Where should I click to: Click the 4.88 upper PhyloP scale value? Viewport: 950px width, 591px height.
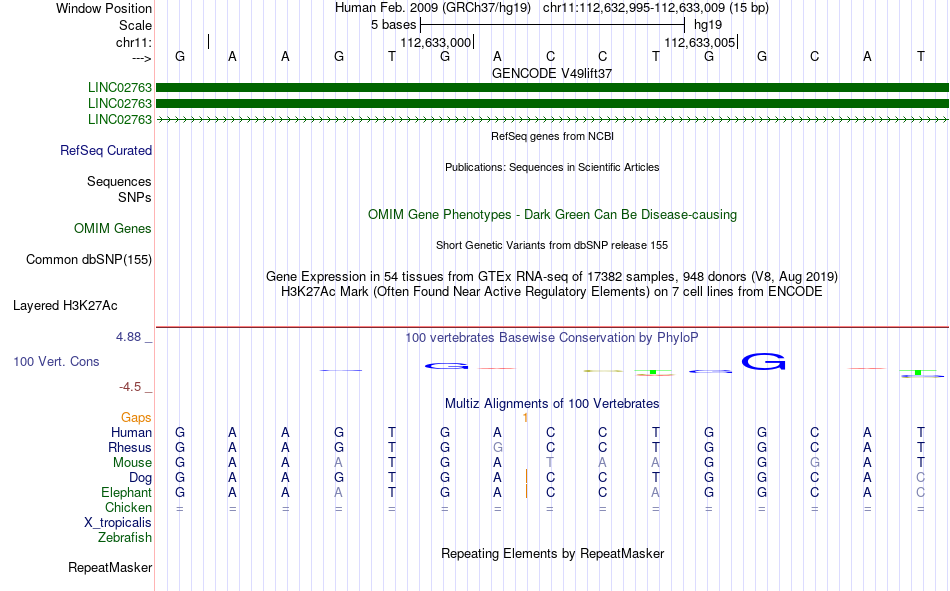pyautogui.click(x=128, y=336)
